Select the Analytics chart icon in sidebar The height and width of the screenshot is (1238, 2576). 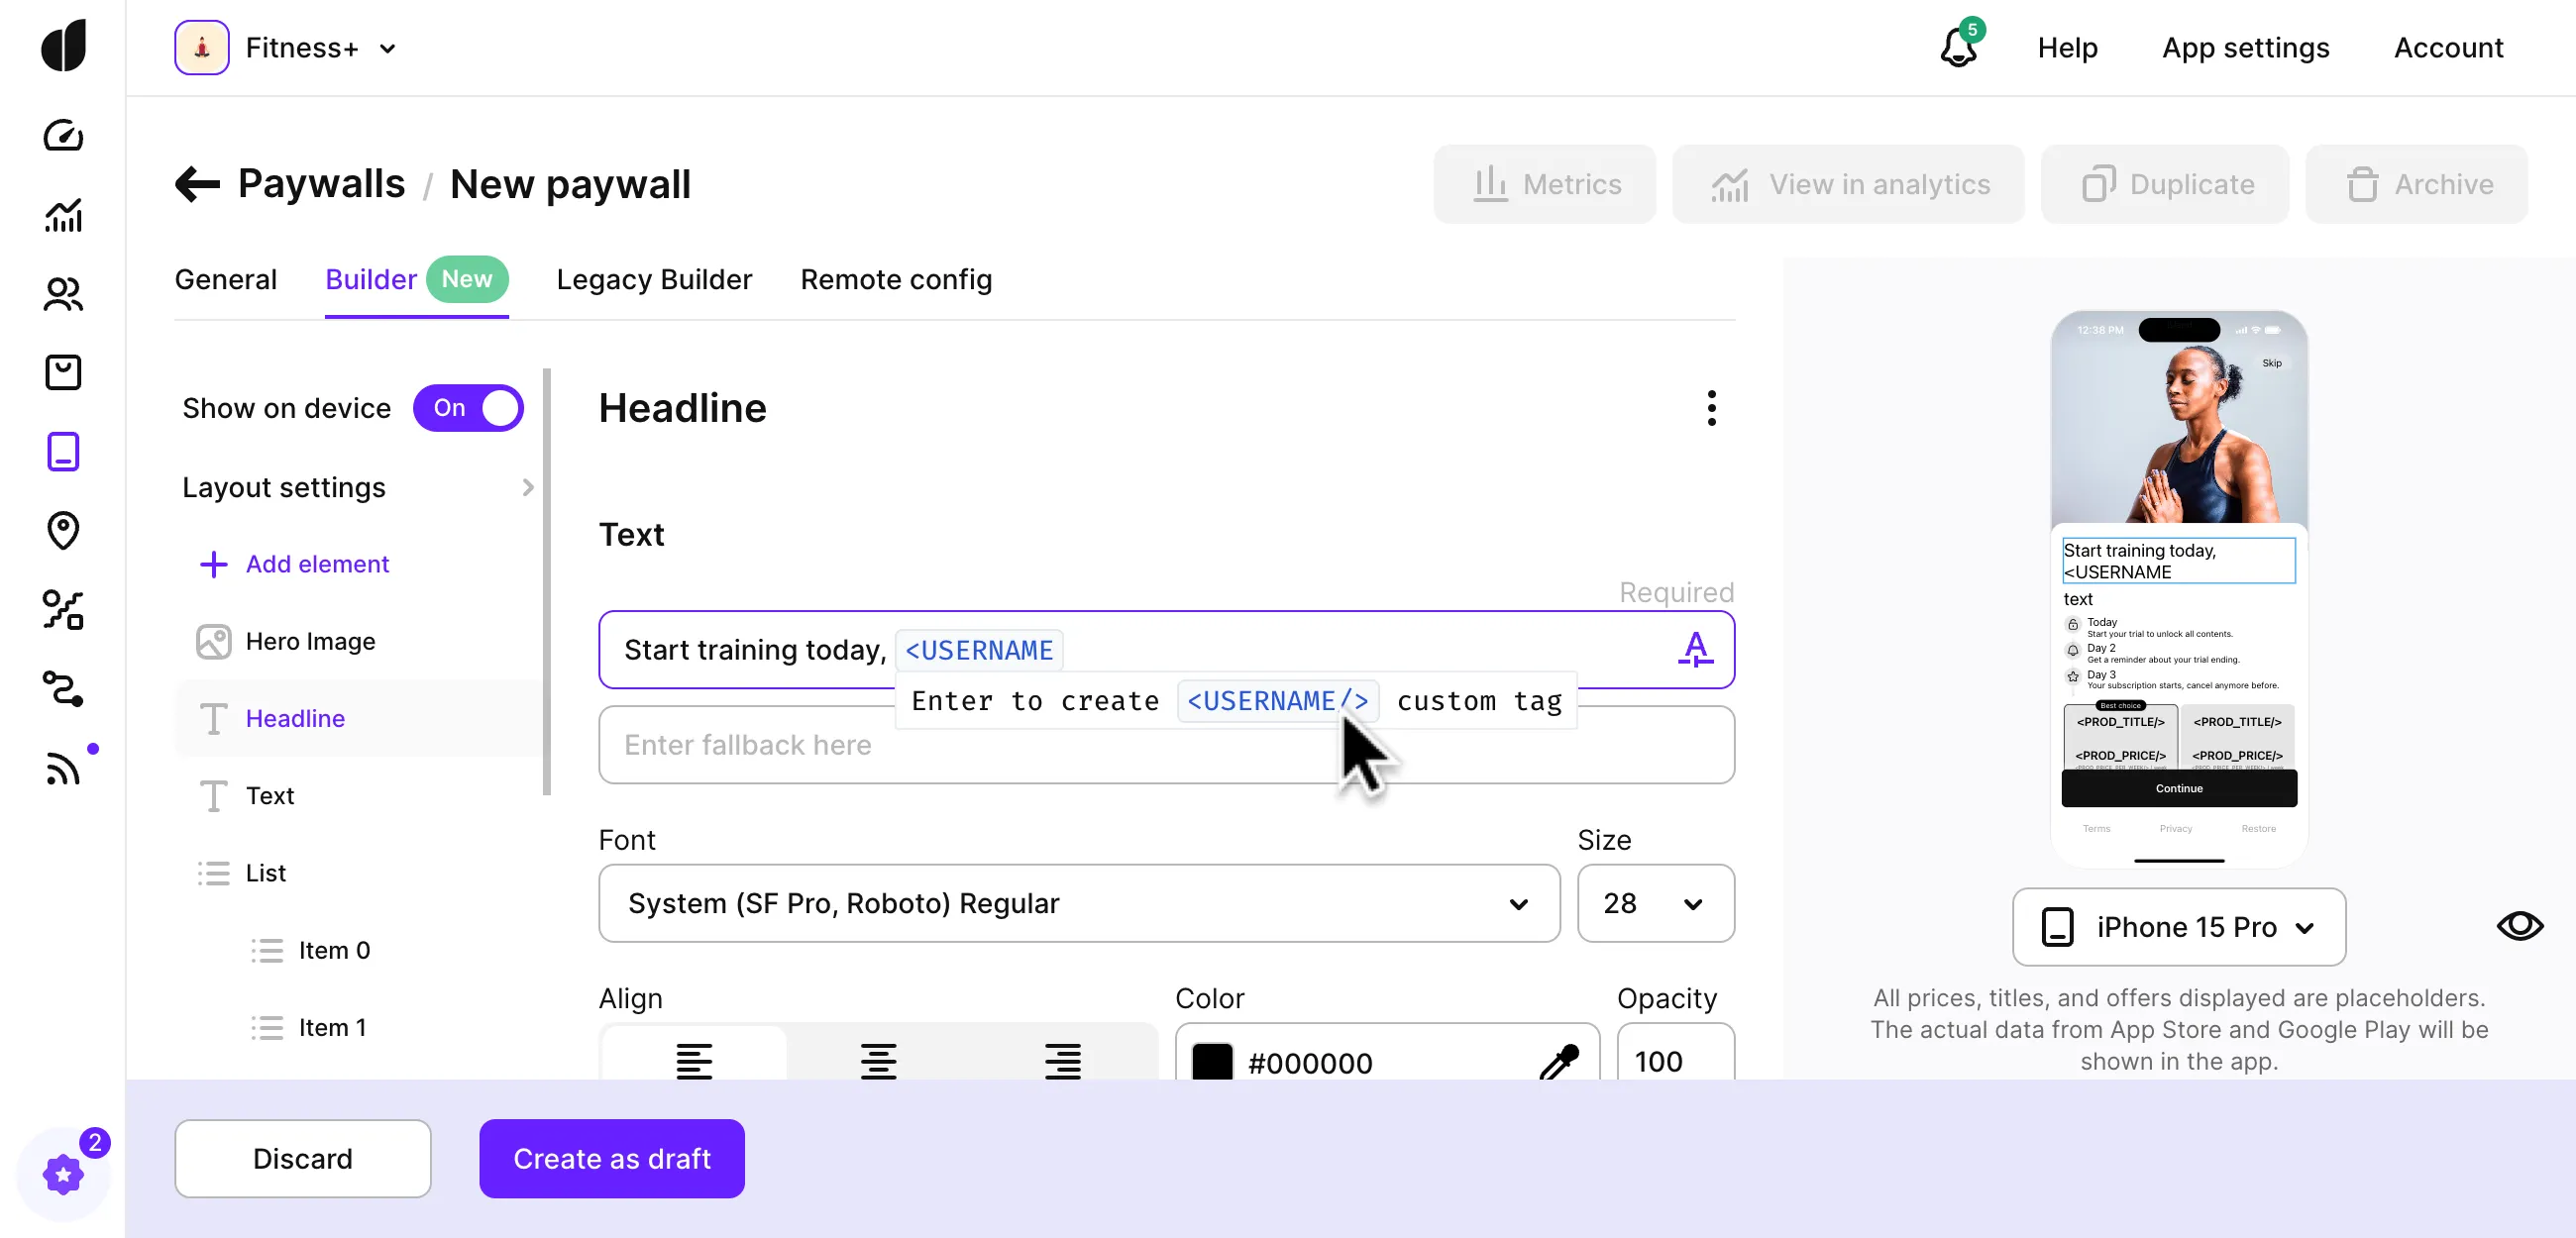[x=63, y=216]
